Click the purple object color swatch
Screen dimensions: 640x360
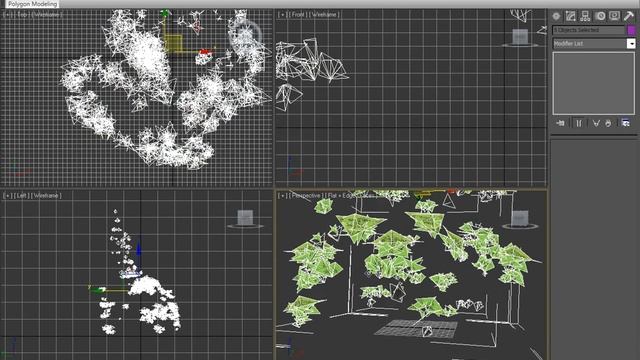pos(631,30)
